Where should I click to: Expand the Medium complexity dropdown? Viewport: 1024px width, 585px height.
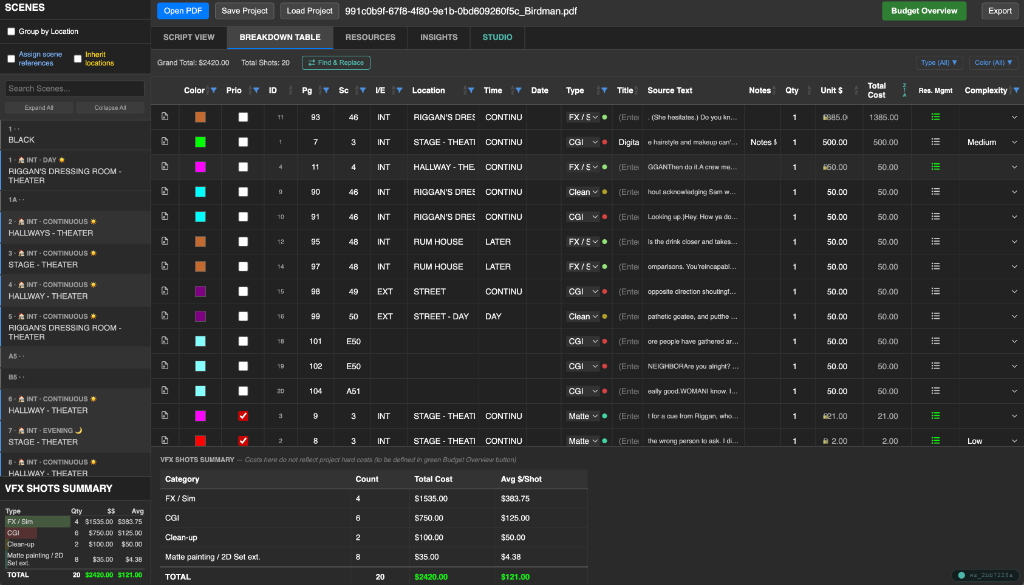point(1013,142)
